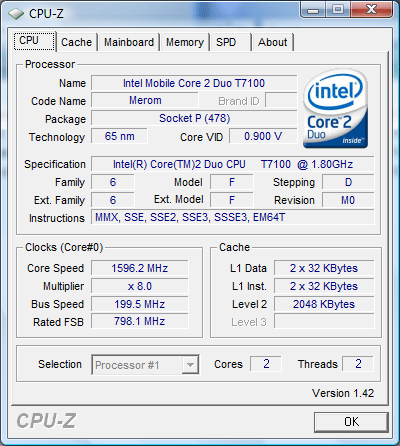Click the Package value 'Socket P (478)'
The height and width of the screenshot is (446, 400).
coord(194,118)
